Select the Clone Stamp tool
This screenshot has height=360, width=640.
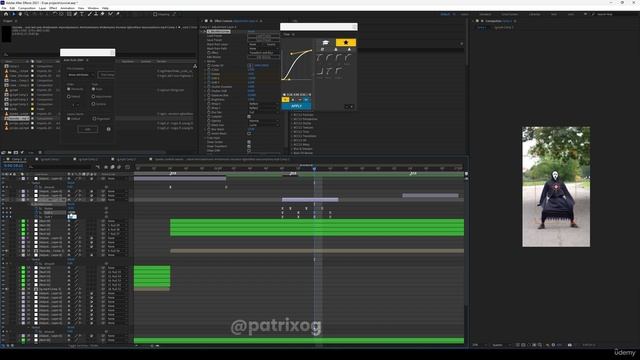pyautogui.click(x=96, y=14)
